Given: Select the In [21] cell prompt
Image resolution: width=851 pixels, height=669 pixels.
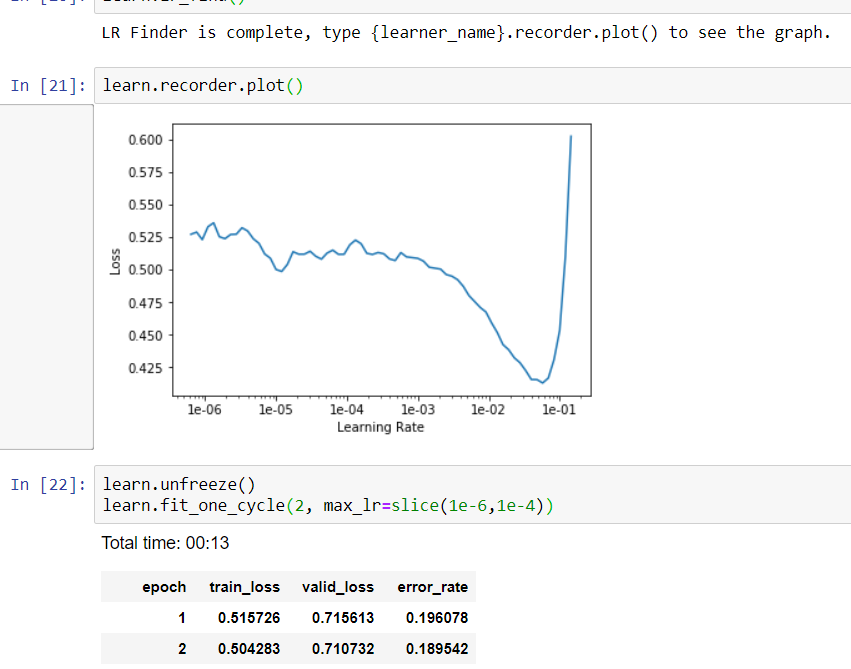Looking at the screenshot, I should tap(44, 85).
